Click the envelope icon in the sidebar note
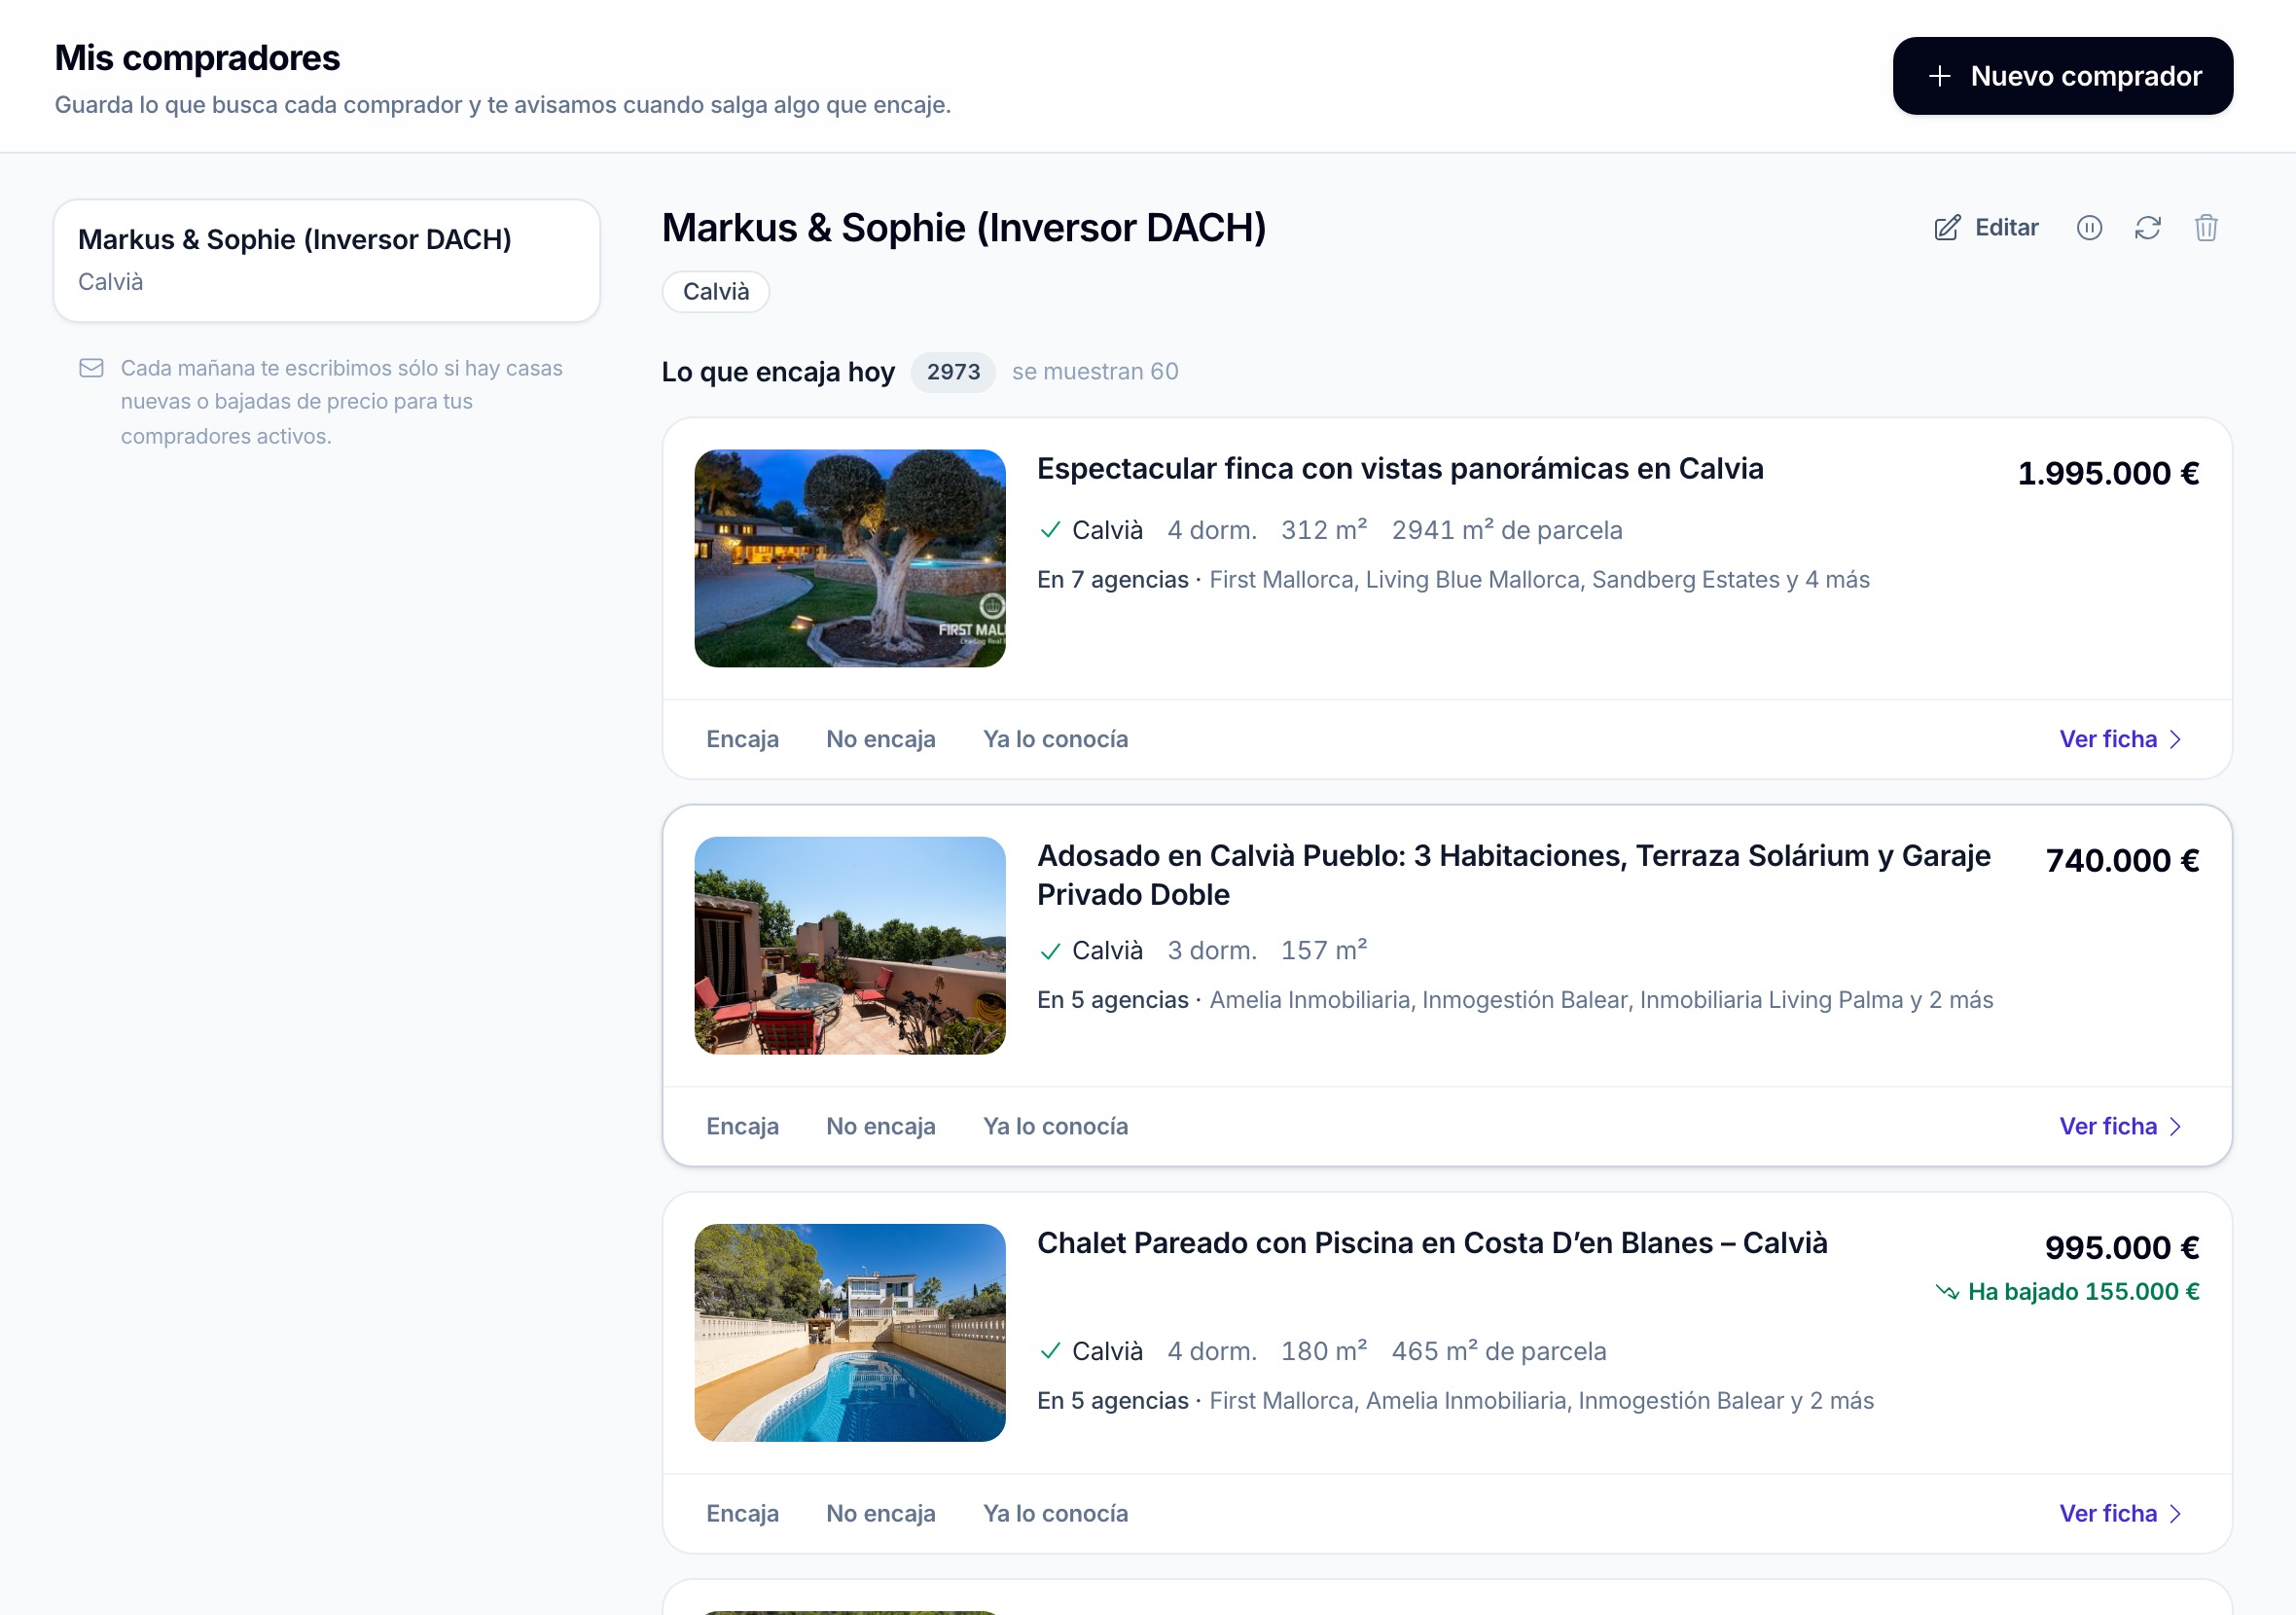 tap(91, 368)
